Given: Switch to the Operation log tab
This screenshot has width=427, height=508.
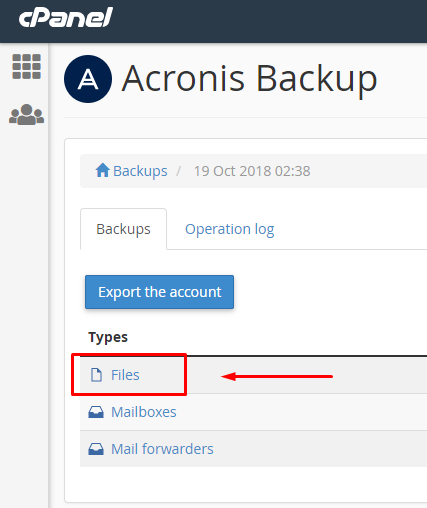Looking at the screenshot, I should click(x=230, y=229).
